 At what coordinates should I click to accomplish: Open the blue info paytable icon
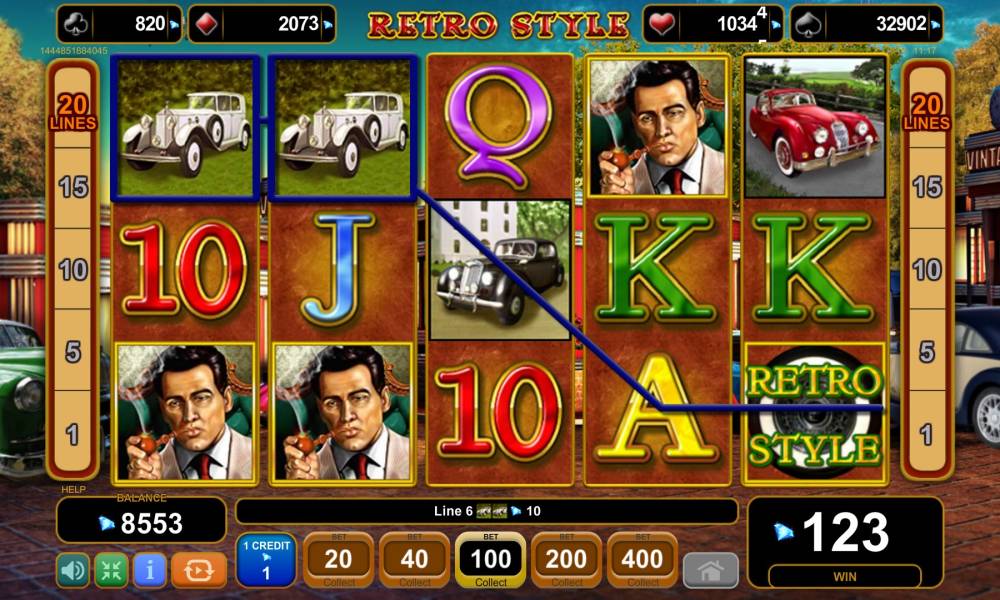[150, 570]
